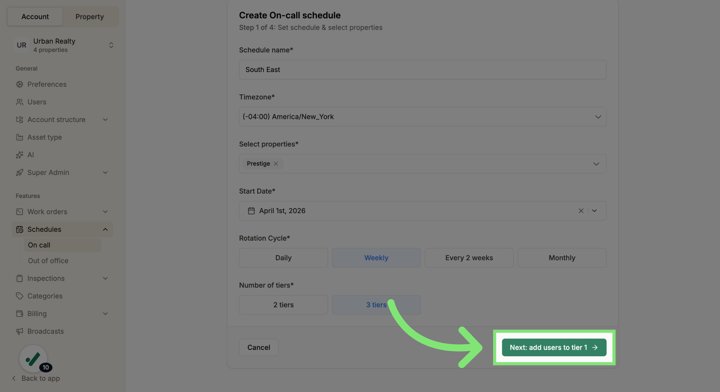Click the Schedules calendar icon in the sidebar
720x392 pixels.
pos(19,229)
